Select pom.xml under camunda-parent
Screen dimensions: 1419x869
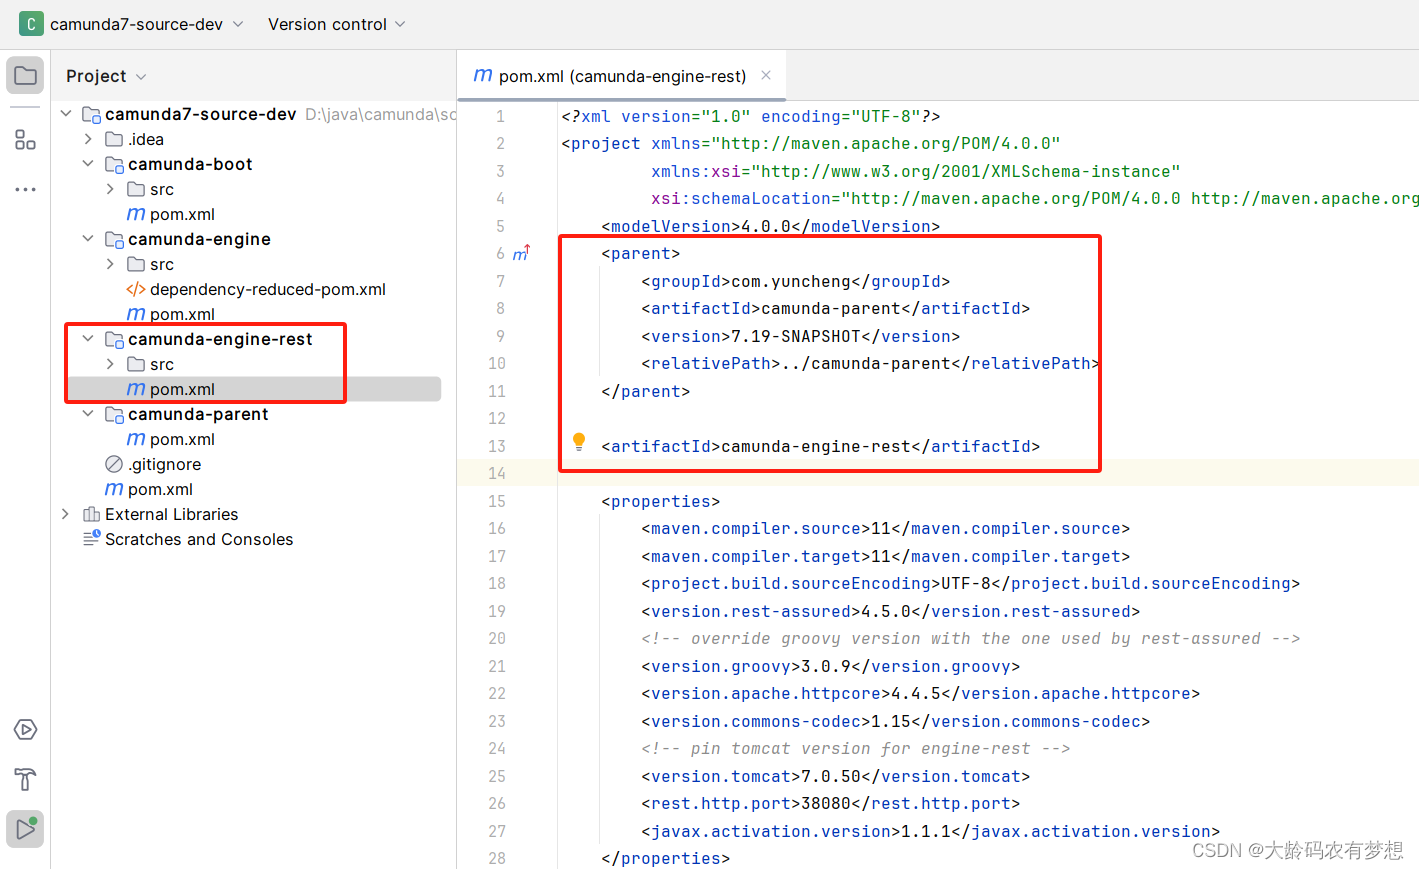[x=182, y=439]
